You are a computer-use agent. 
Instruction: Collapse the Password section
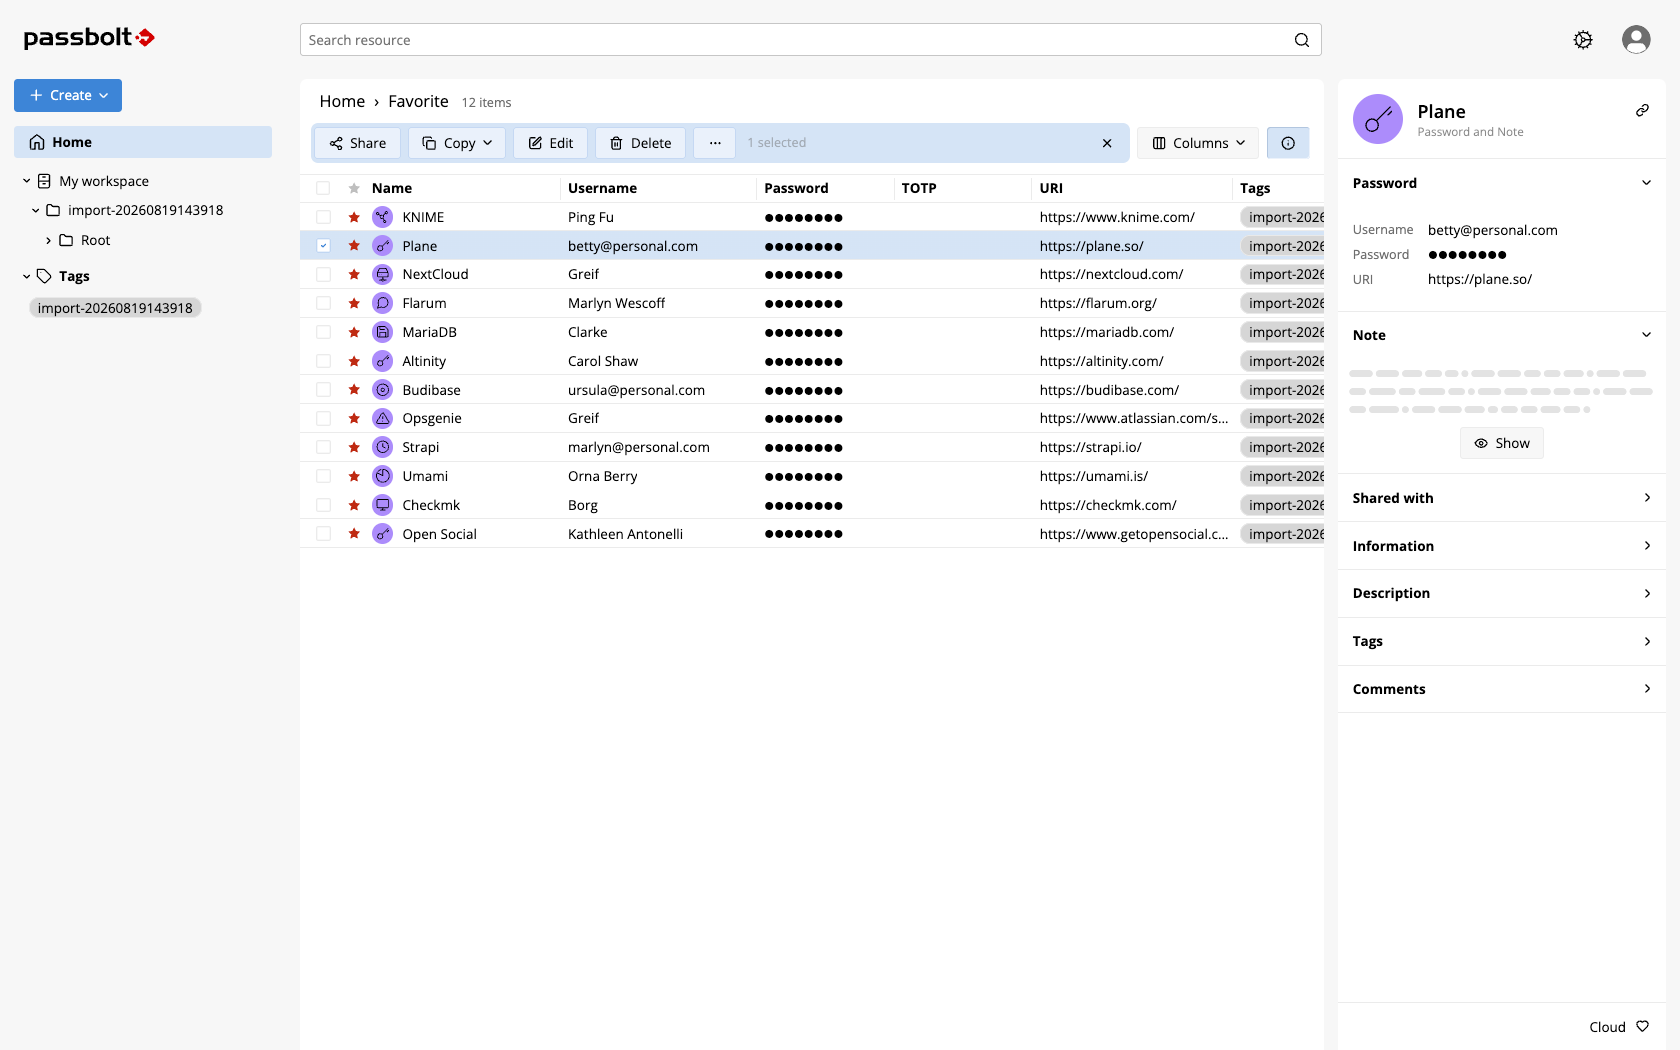pyautogui.click(x=1646, y=183)
